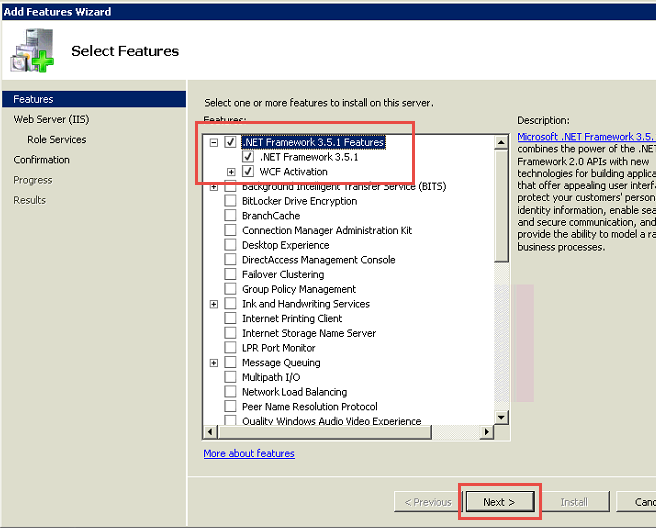Tick the Internet Printing Client checkbox
The image size is (656, 528).
(230, 318)
